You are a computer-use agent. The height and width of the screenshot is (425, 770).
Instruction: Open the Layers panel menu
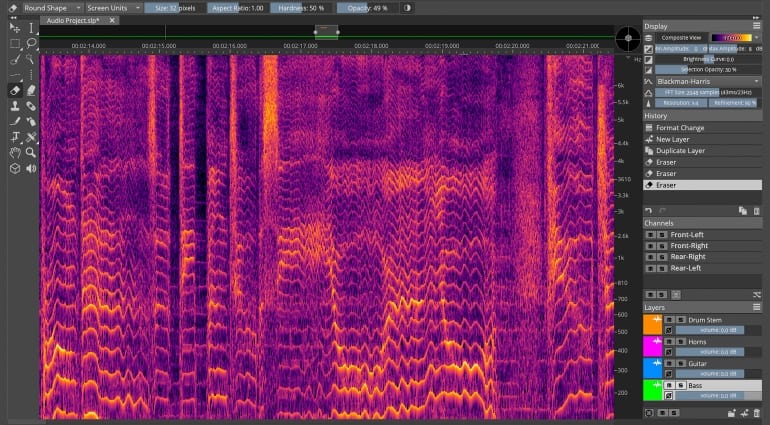click(x=756, y=307)
